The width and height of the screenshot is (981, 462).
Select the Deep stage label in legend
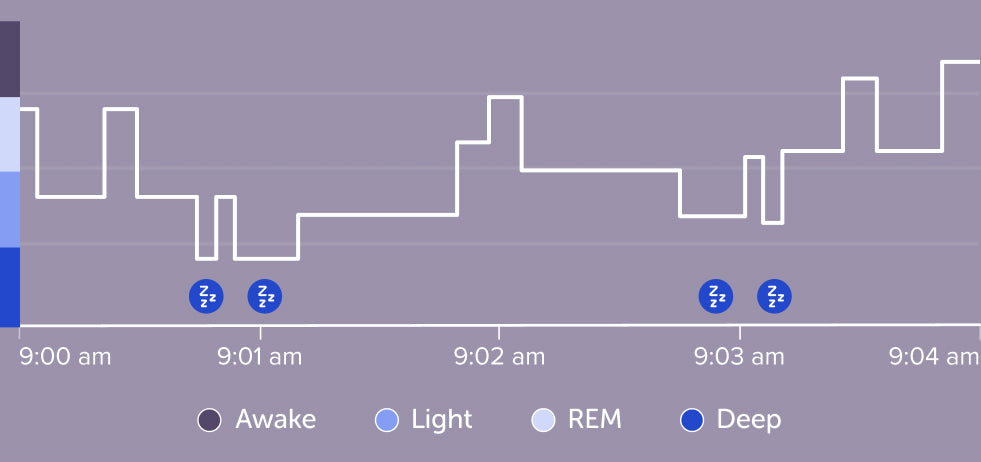click(748, 420)
